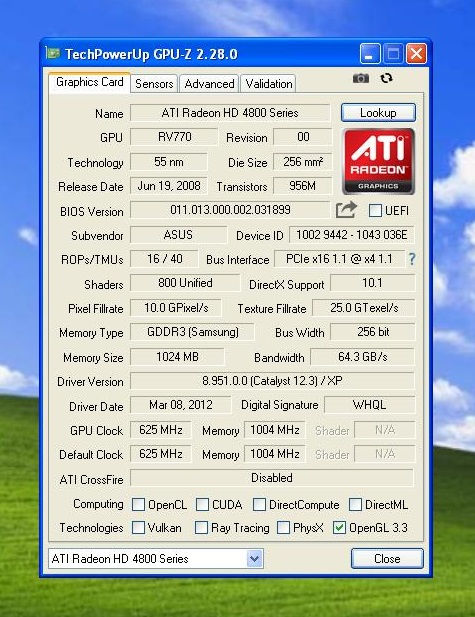Screen dimensions: 475x617
Task: Click the Die Size value 256 mm²
Action: click(303, 162)
